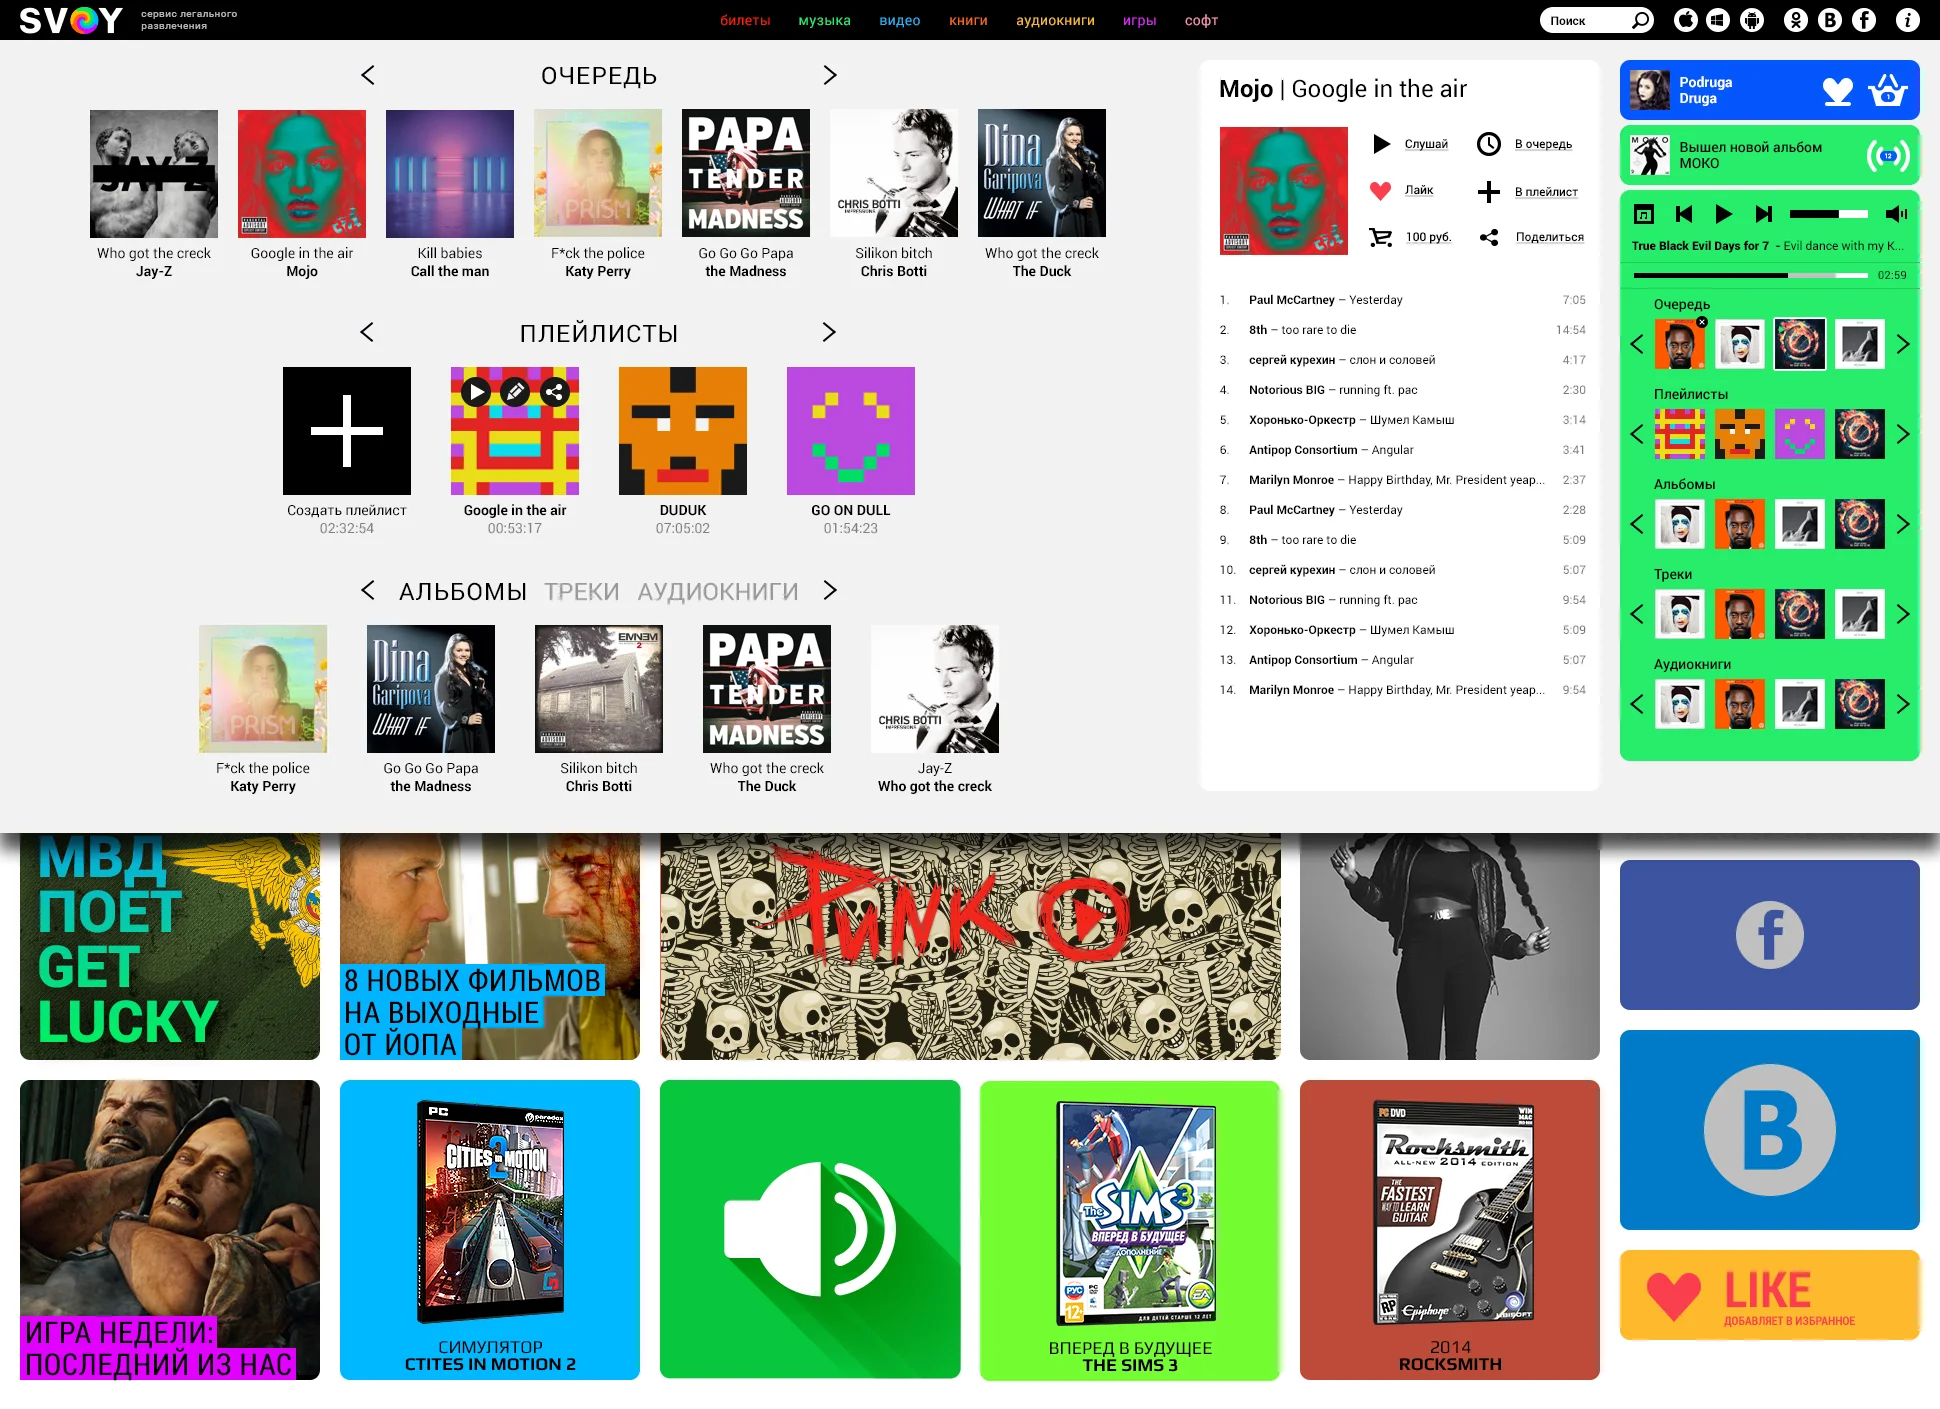1940x1409 pixels.
Task: Open the музыка menu item
Action: click(824, 20)
